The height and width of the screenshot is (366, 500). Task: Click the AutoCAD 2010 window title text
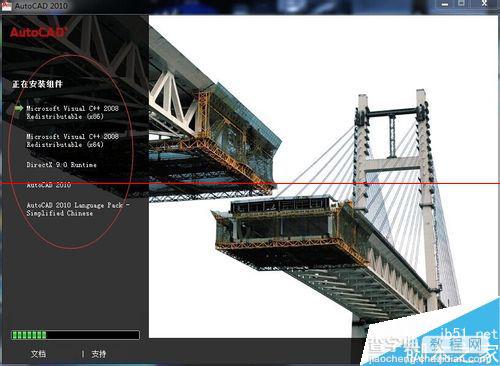coord(41,6)
